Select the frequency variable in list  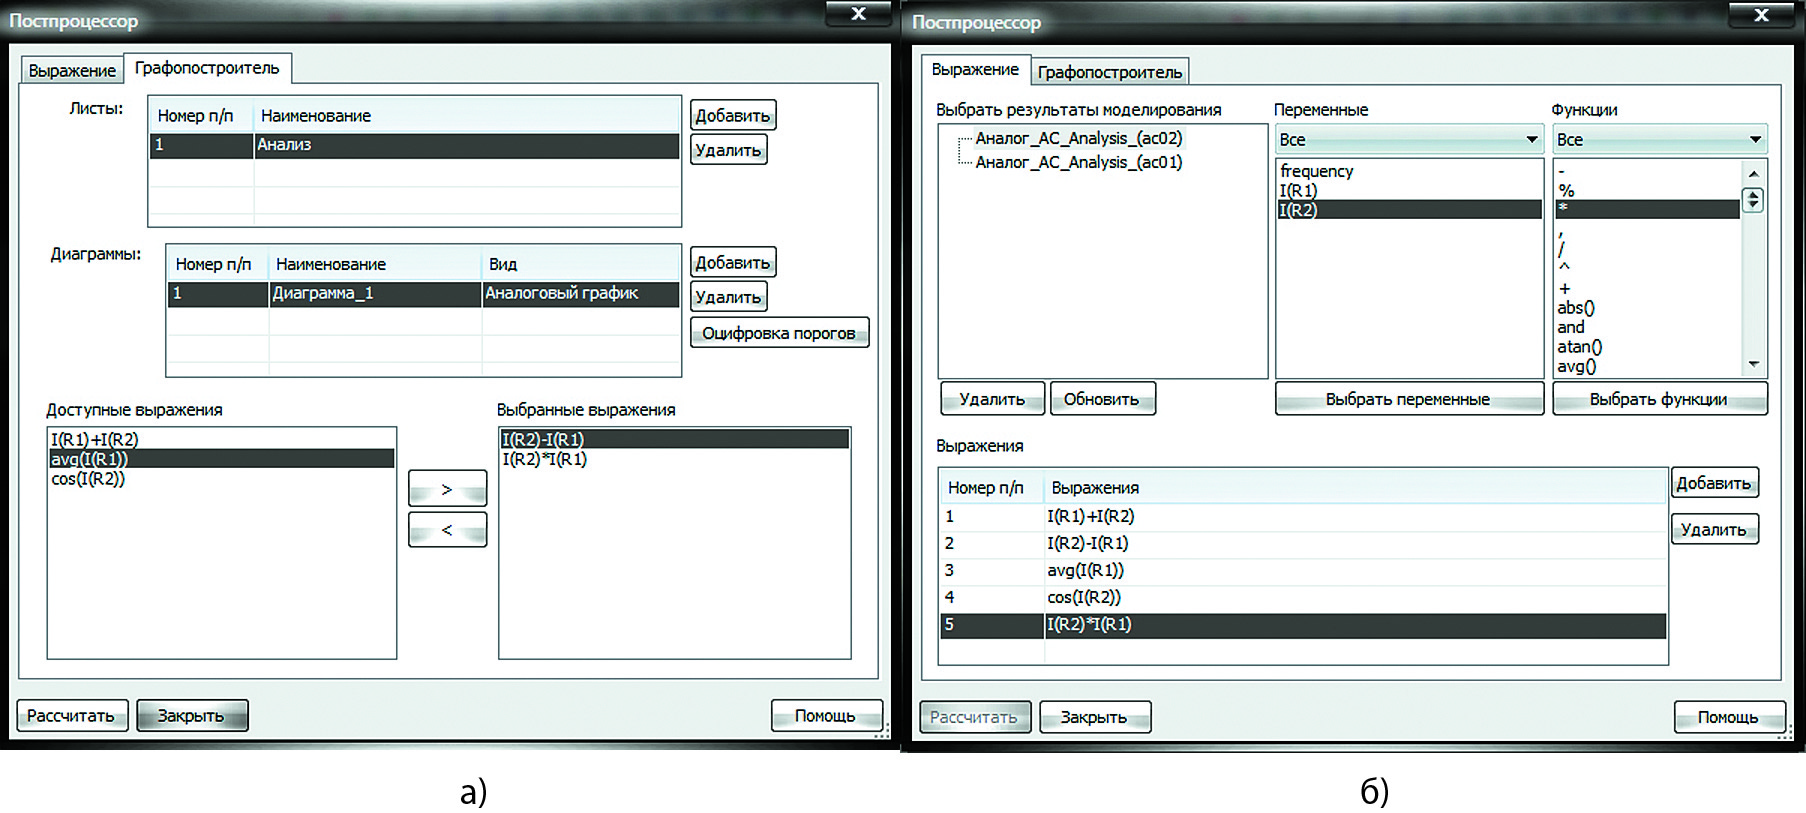tap(1316, 171)
